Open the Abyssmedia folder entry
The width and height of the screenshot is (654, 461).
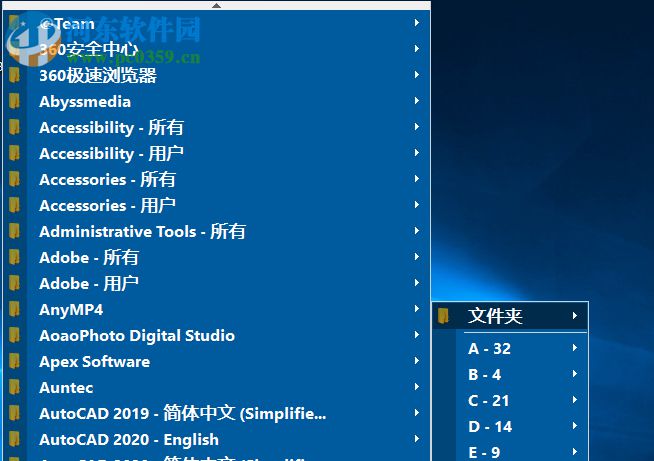(x=217, y=101)
